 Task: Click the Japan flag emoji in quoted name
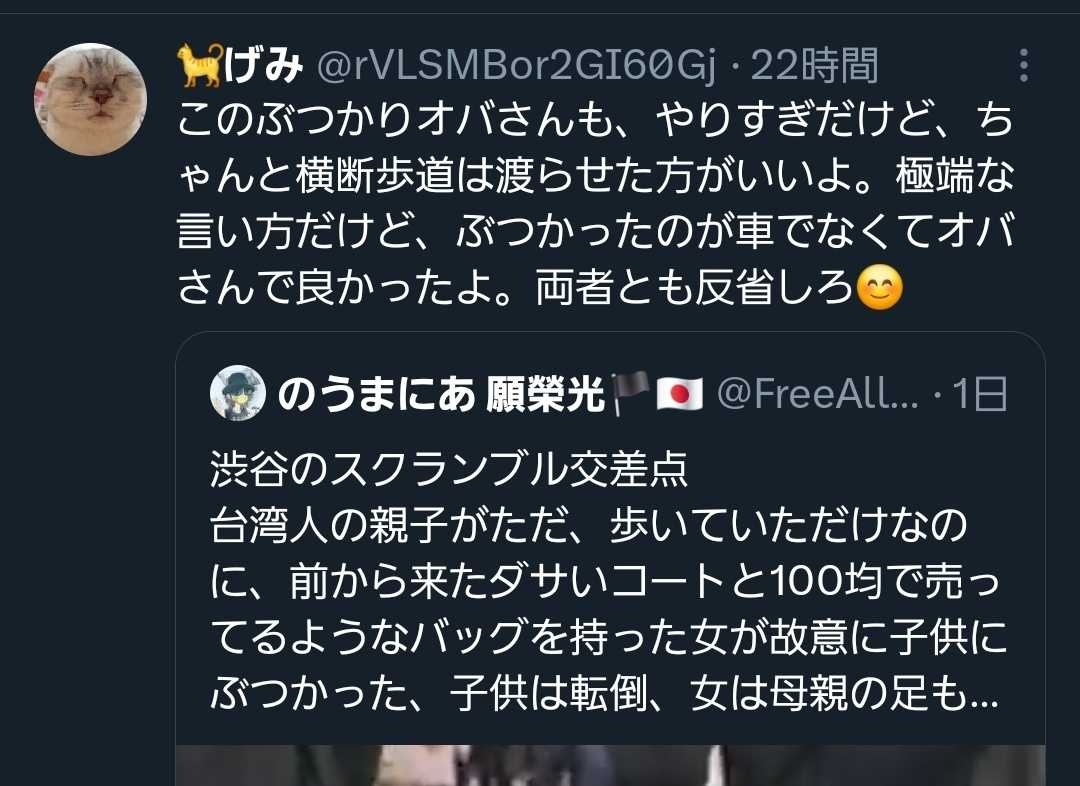(679, 394)
